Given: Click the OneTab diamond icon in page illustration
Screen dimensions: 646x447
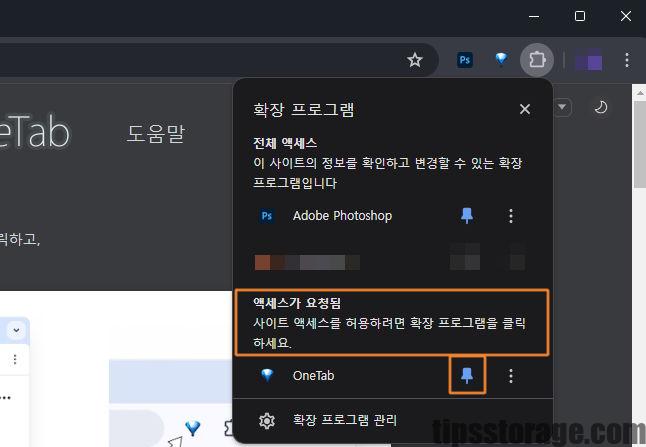Looking at the screenshot, I should (192, 427).
